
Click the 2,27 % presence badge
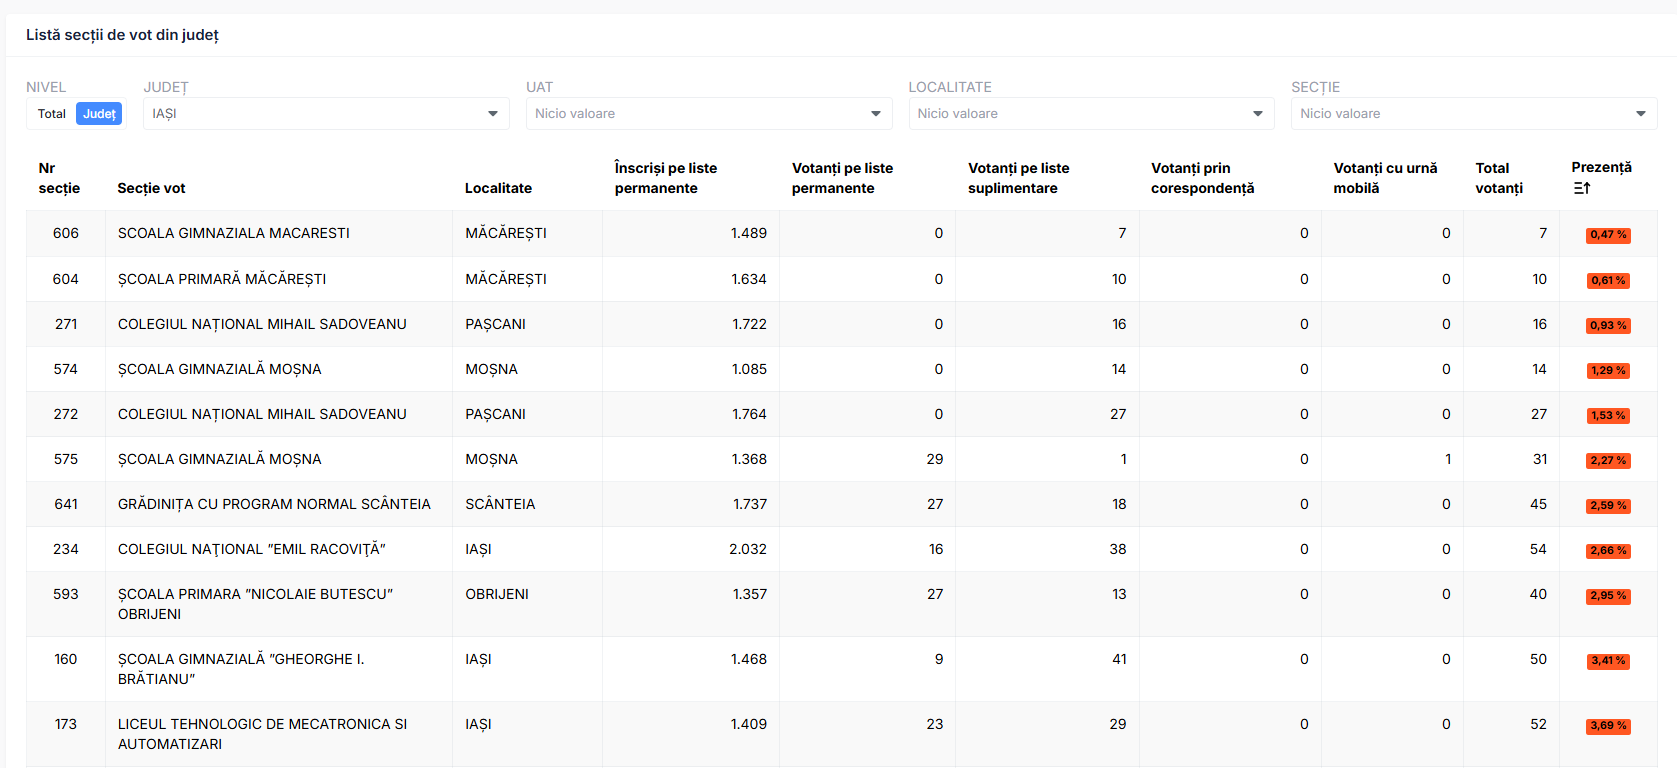pos(1608,461)
